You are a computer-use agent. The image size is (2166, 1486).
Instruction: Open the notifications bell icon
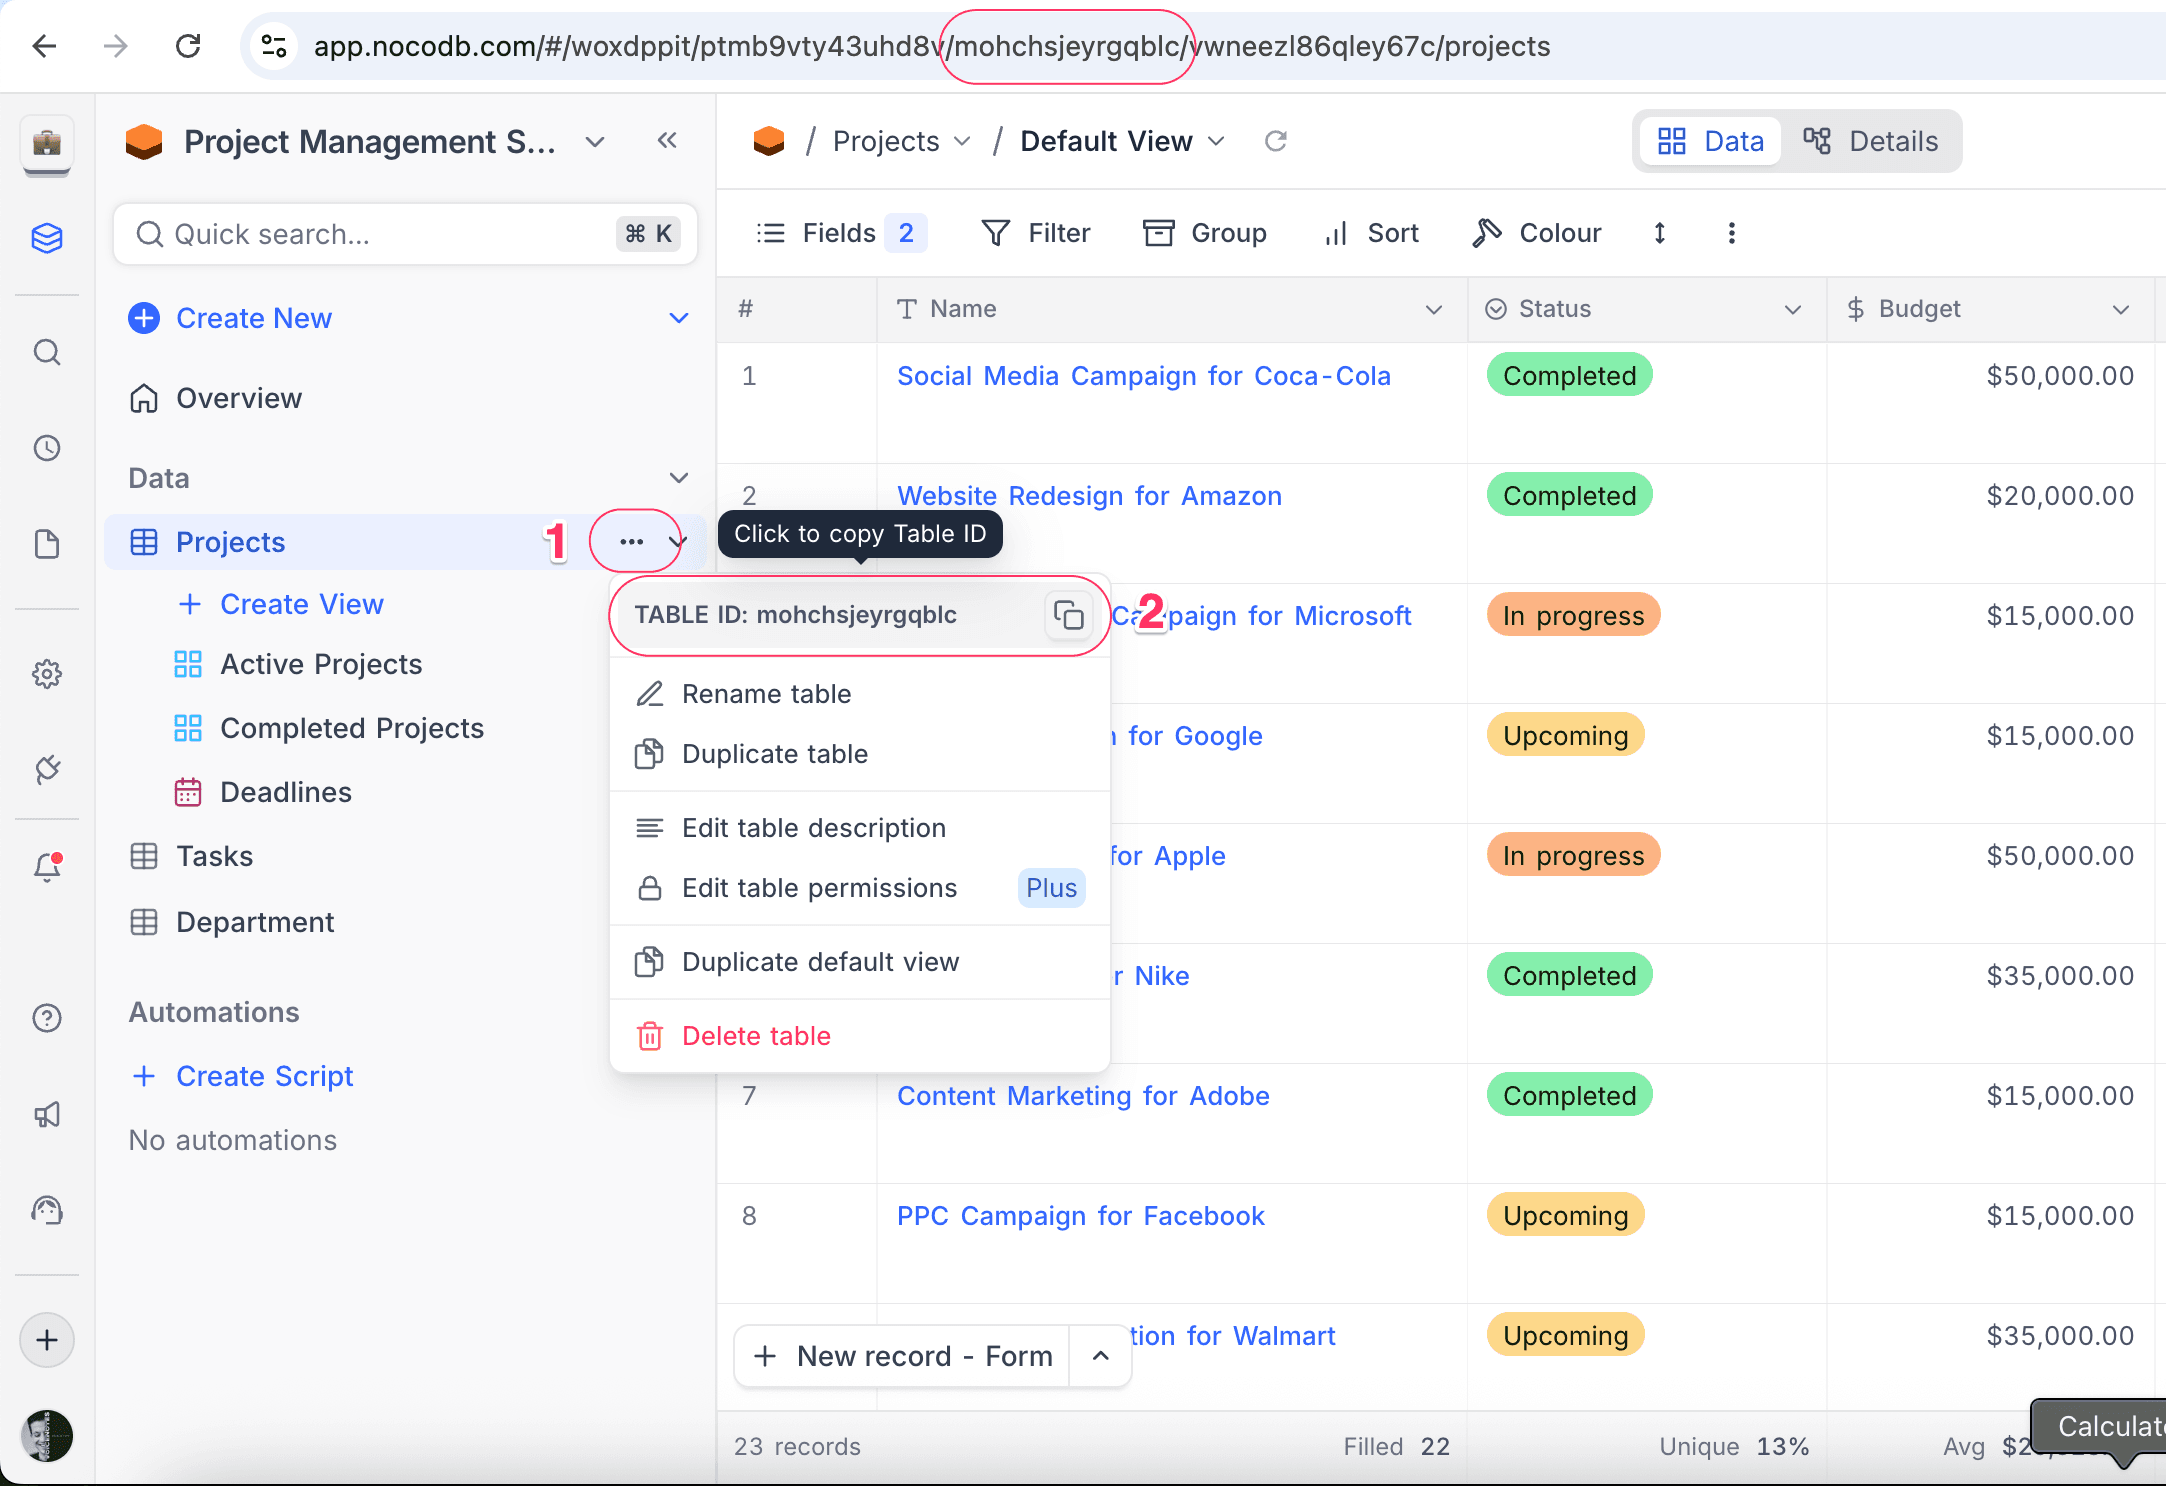[47, 866]
